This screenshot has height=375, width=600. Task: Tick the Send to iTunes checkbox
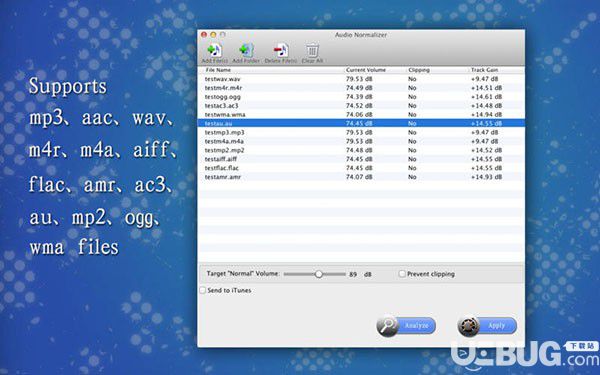coord(203,290)
